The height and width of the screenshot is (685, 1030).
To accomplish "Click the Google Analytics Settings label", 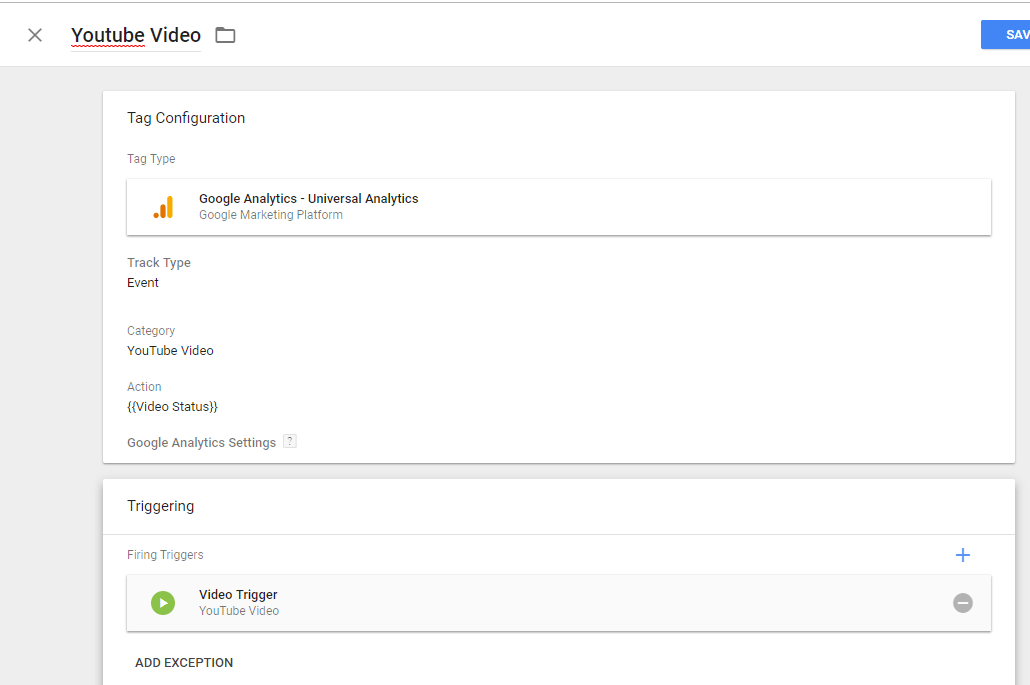I will [x=201, y=443].
